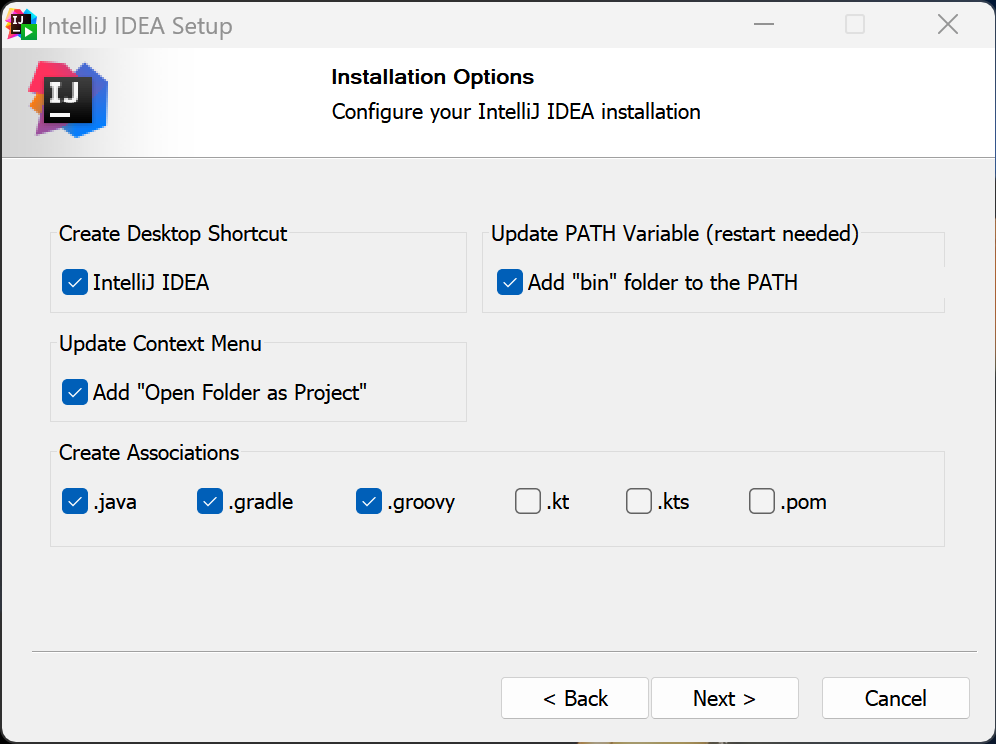This screenshot has width=996, height=744.
Task: Click the "Installation Options" heading
Action: pos(432,77)
